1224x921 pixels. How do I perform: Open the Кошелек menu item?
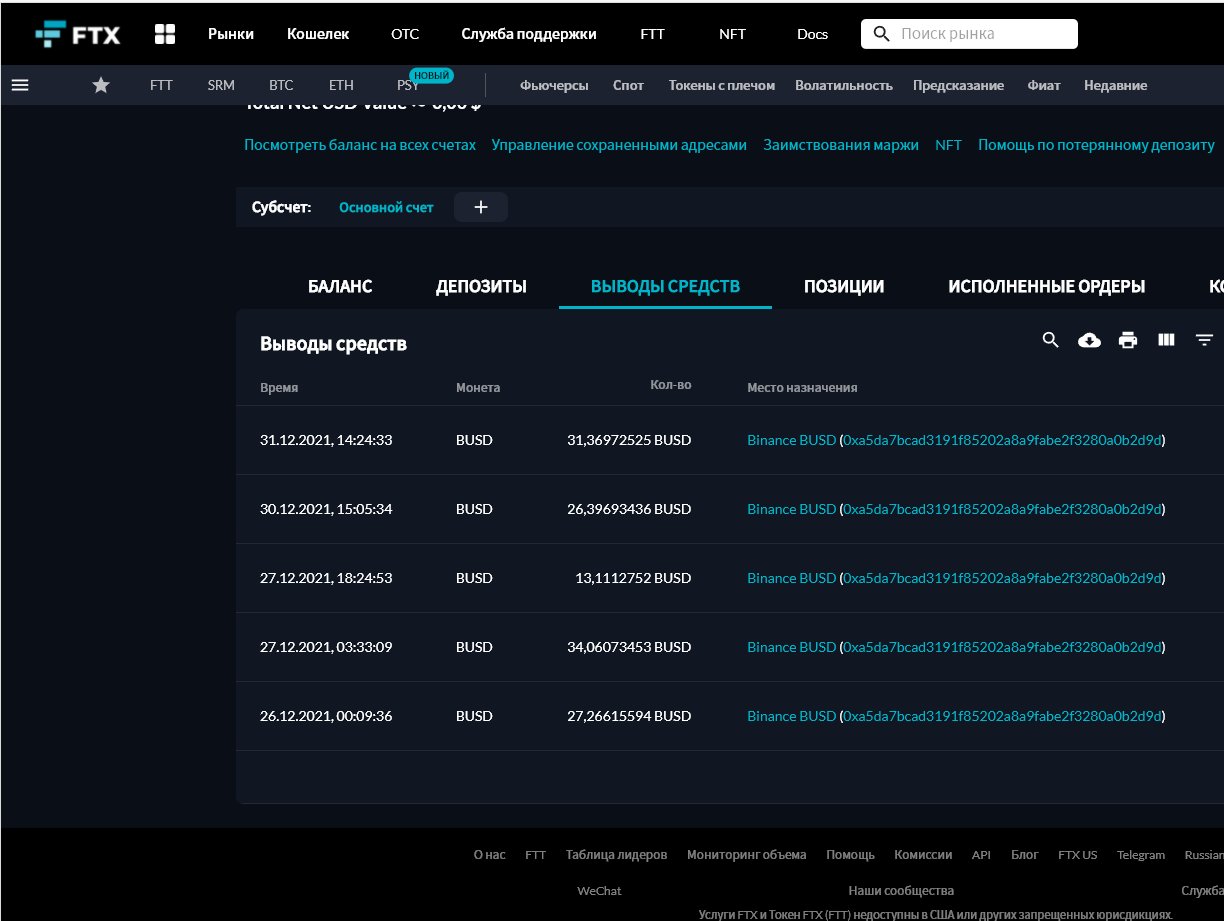[x=318, y=34]
